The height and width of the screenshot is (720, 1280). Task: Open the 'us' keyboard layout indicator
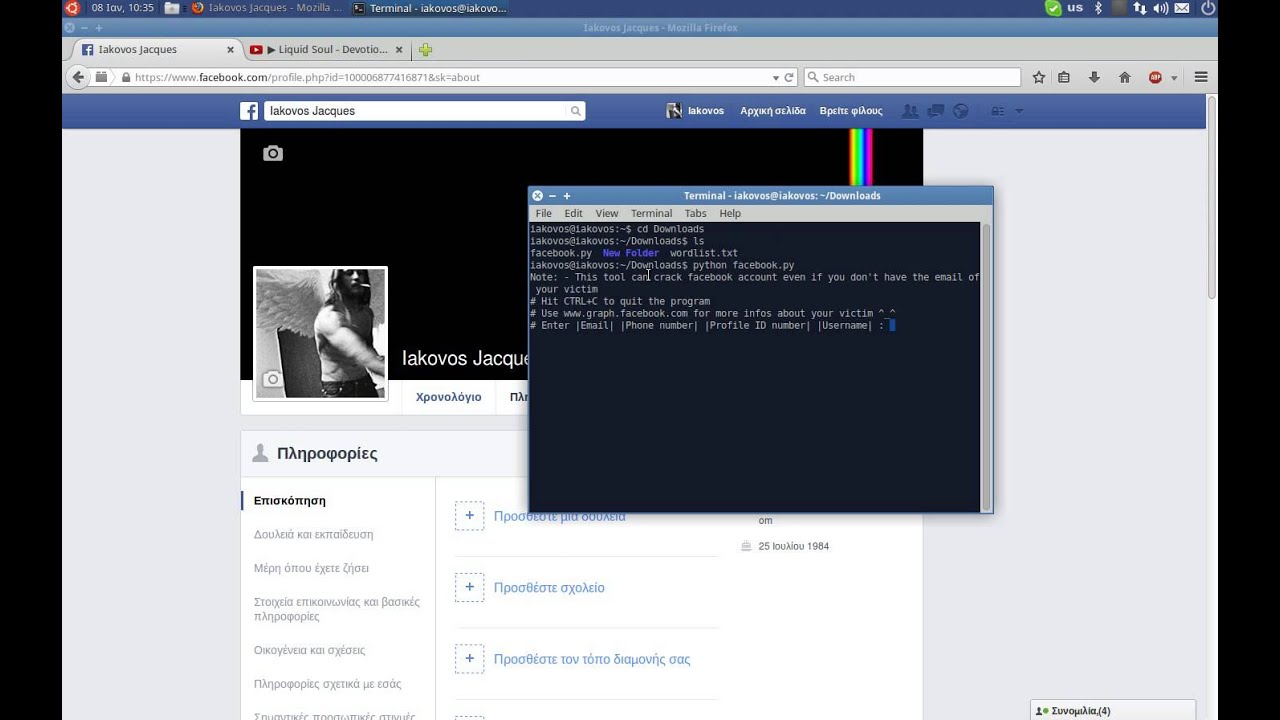coord(1075,8)
